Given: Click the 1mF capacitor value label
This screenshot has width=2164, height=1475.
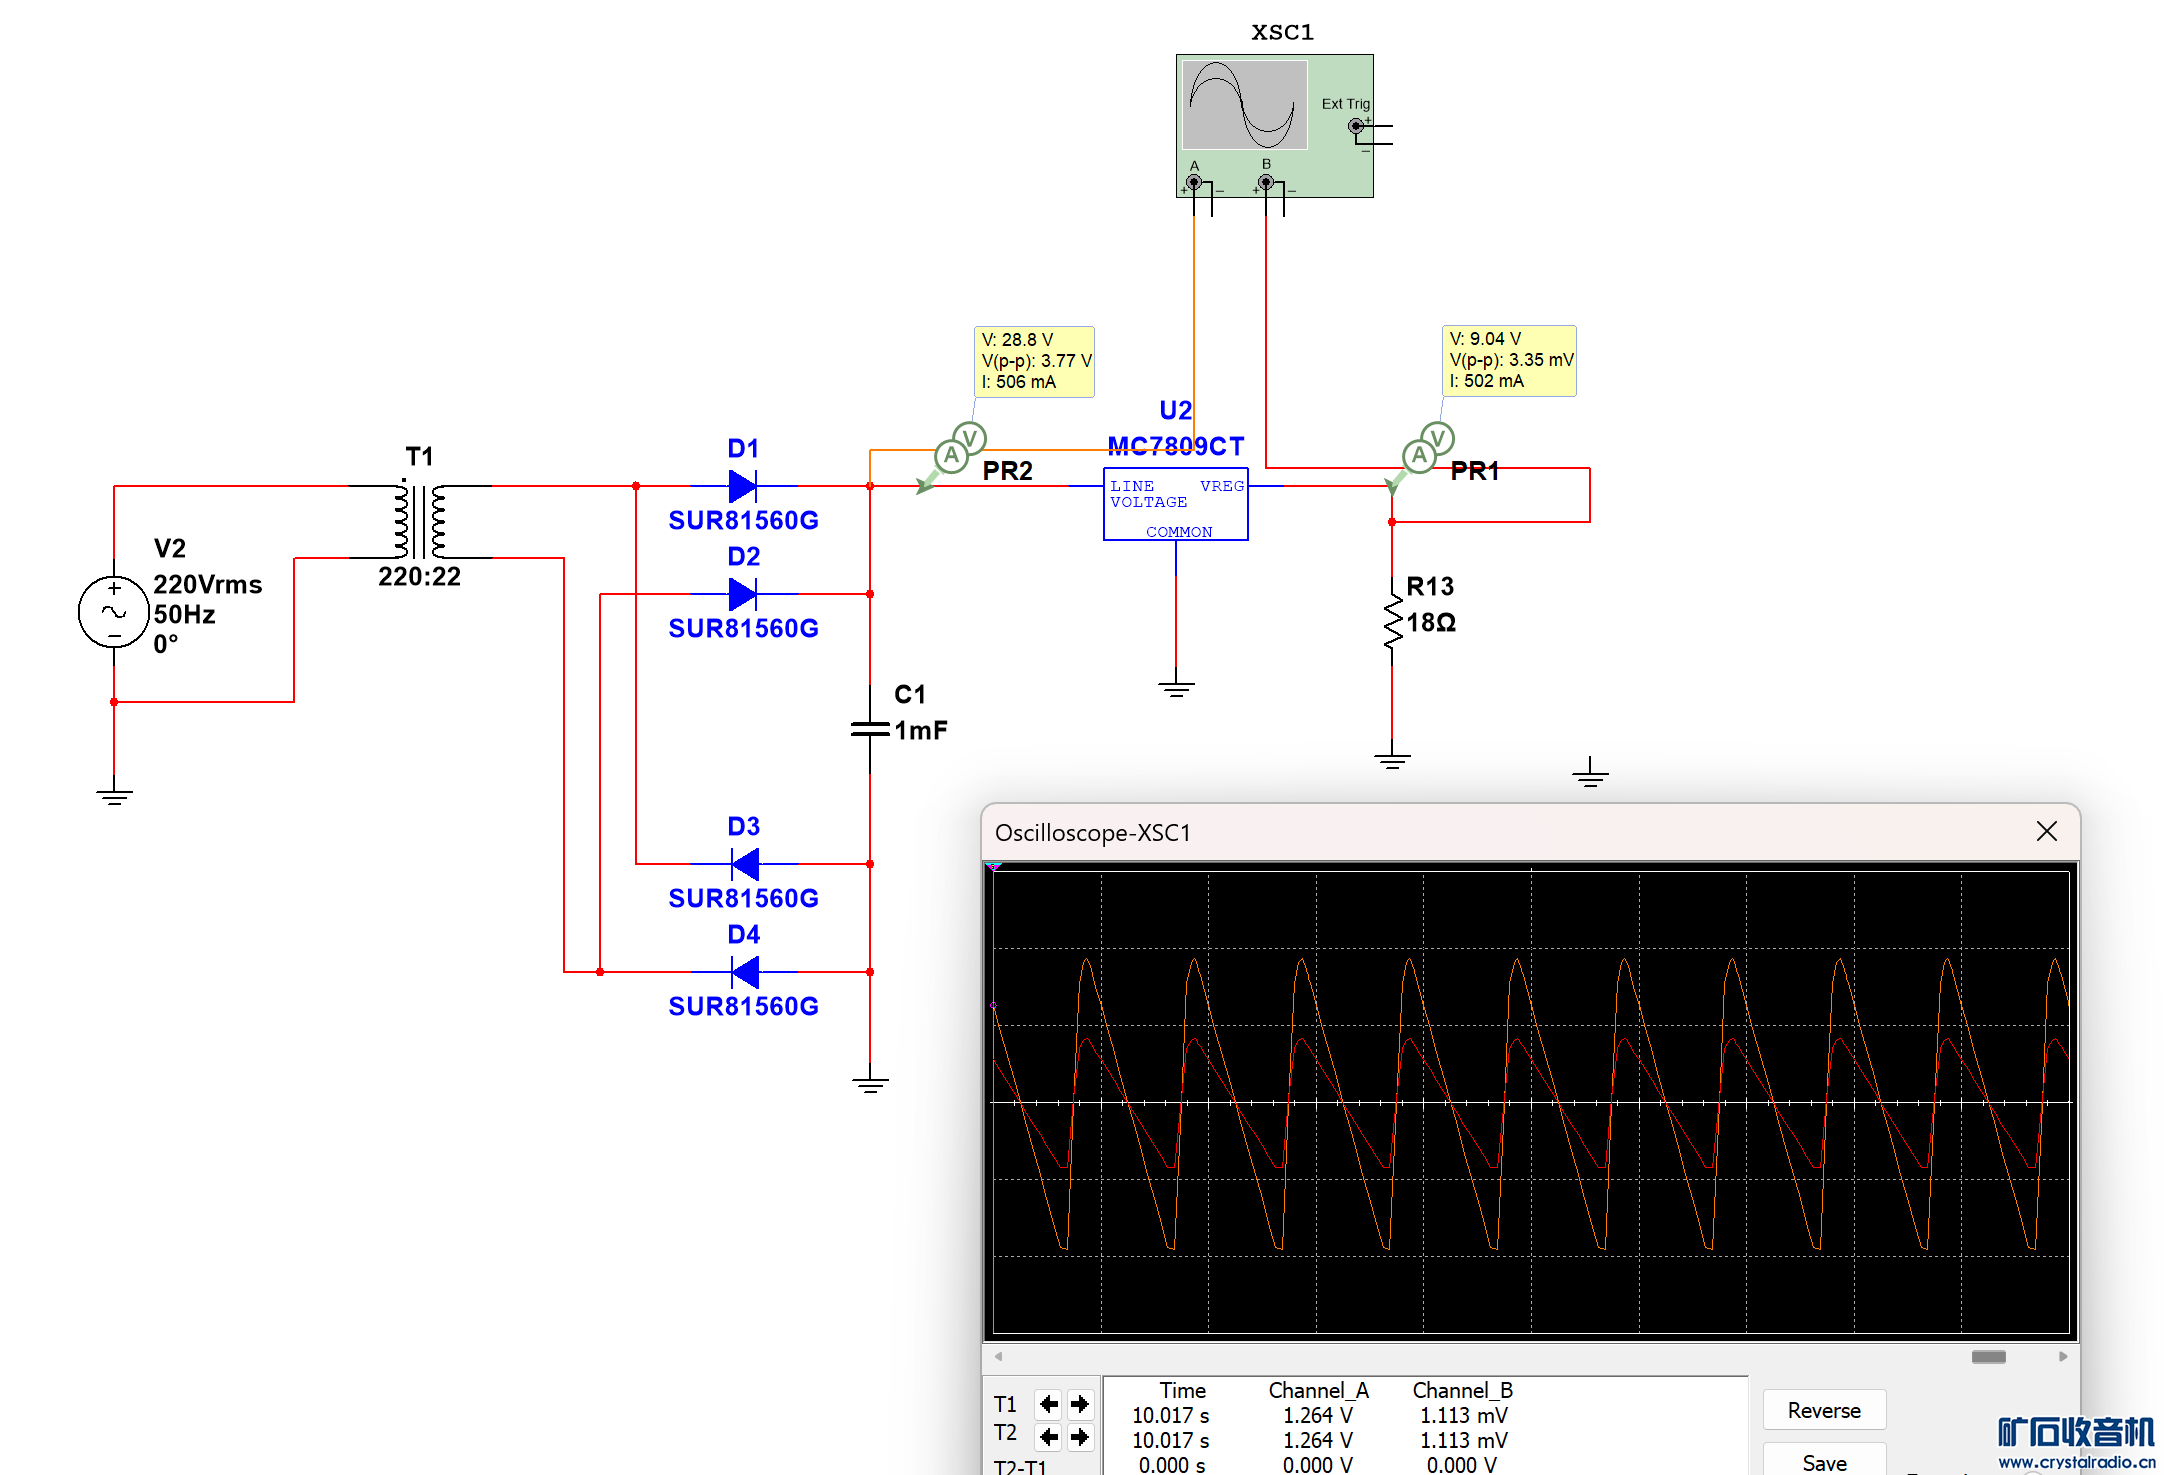Looking at the screenshot, I should pyautogui.click(x=920, y=730).
